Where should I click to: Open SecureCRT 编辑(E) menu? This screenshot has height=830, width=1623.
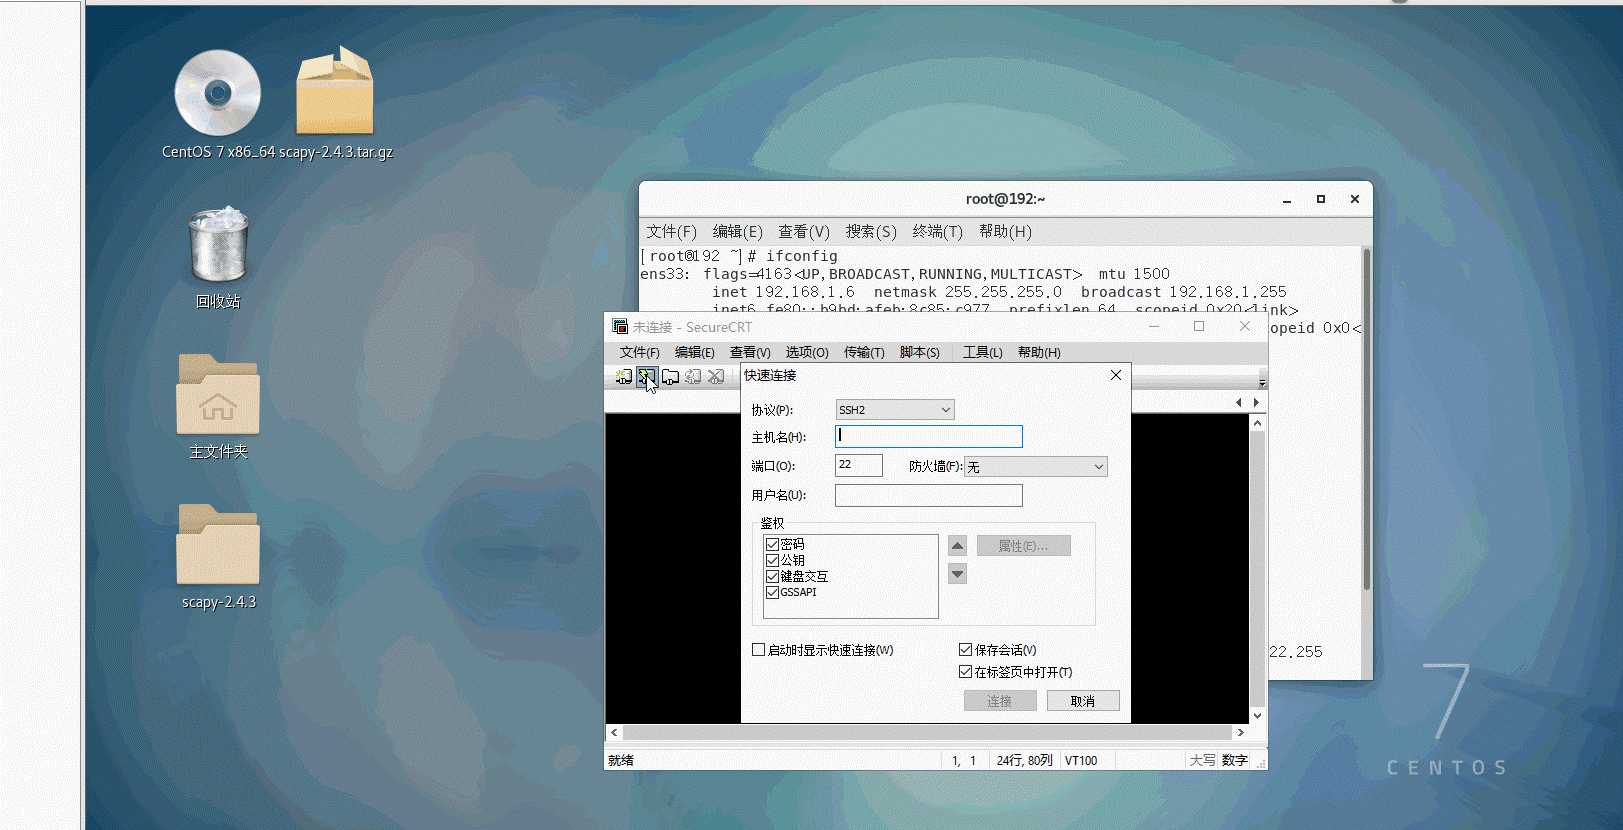click(694, 352)
